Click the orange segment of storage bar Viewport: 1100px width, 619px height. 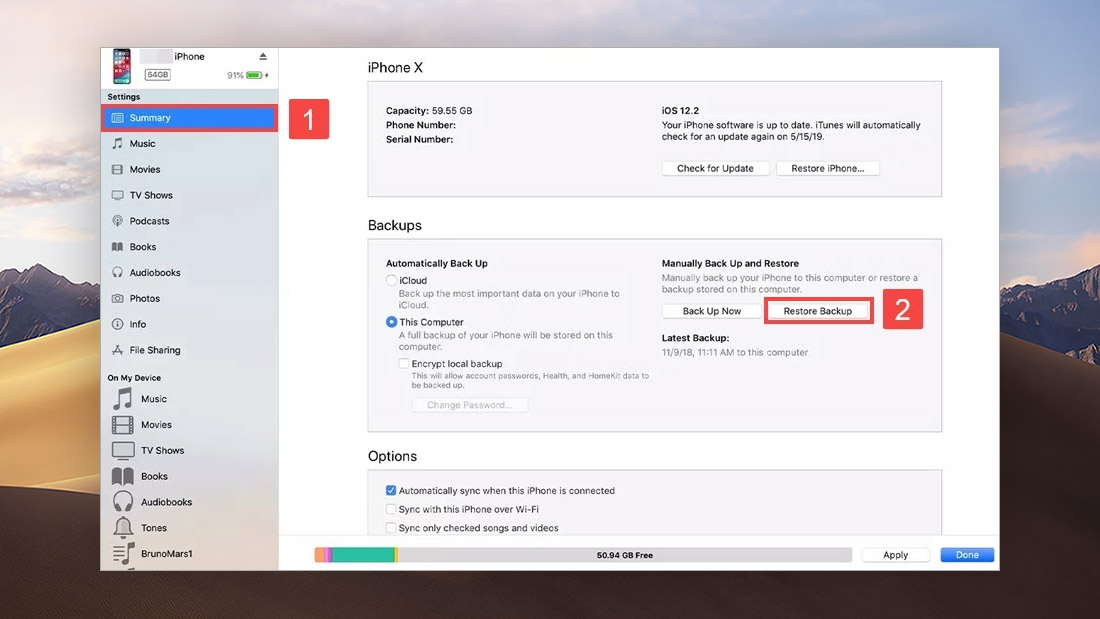[319, 554]
